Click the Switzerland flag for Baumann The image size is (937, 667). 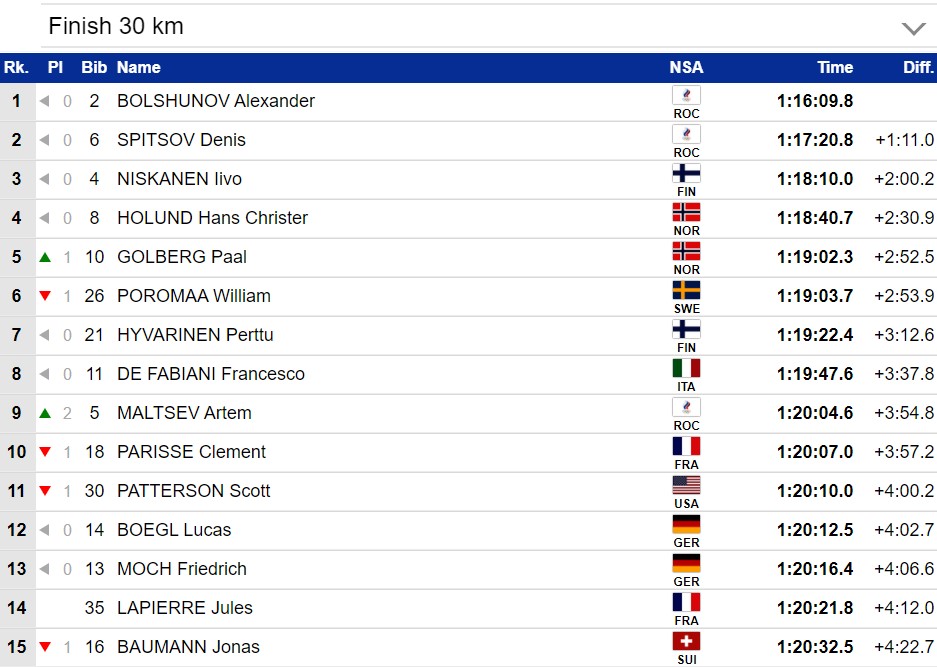(686, 642)
